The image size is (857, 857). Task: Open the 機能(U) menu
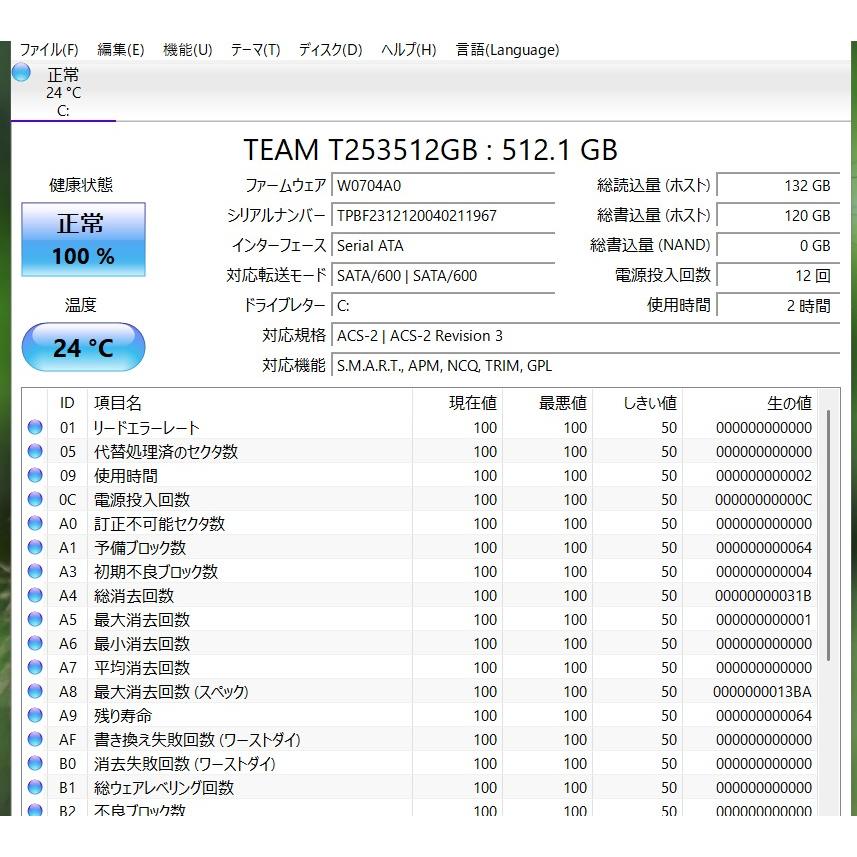pyautogui.click(x=187, y=50)
